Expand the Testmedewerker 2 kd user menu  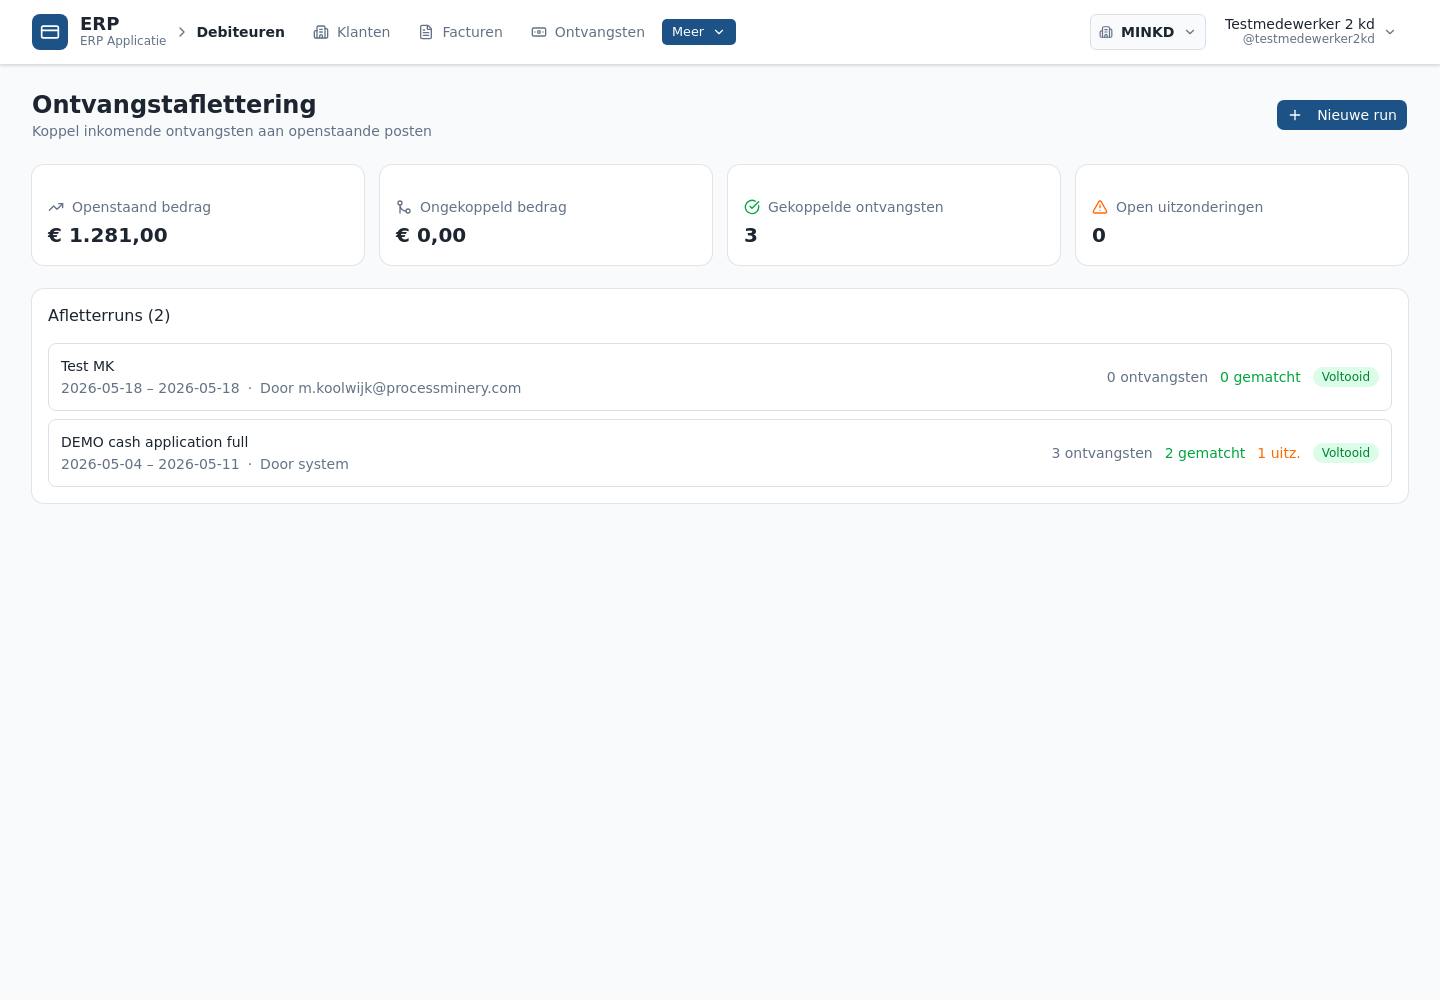(1310, 32)
